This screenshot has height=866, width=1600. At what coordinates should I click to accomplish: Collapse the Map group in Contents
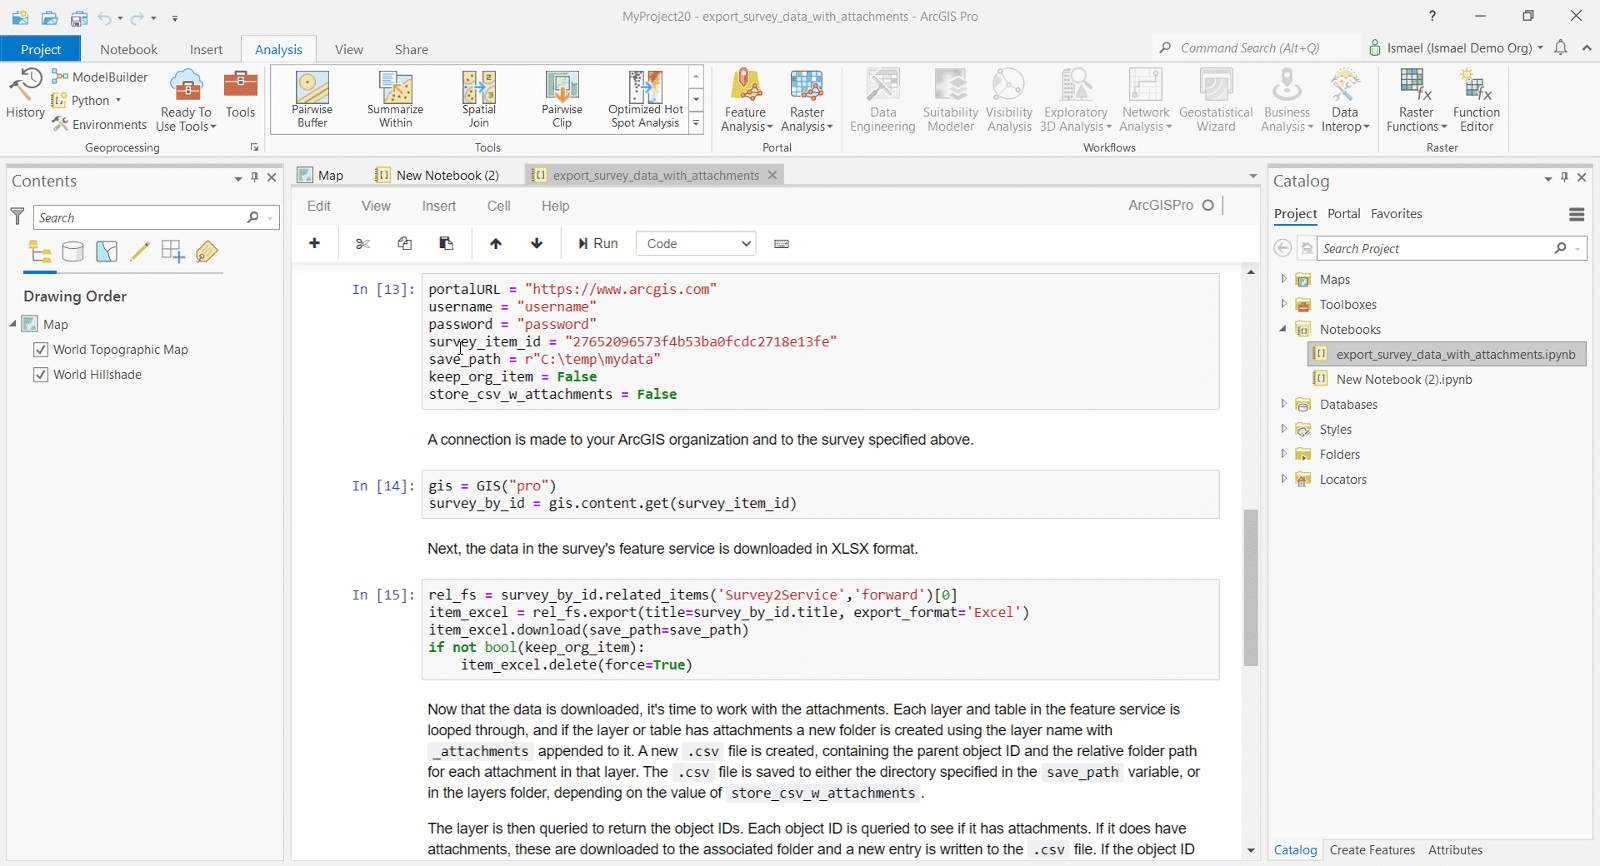(13, 324)
